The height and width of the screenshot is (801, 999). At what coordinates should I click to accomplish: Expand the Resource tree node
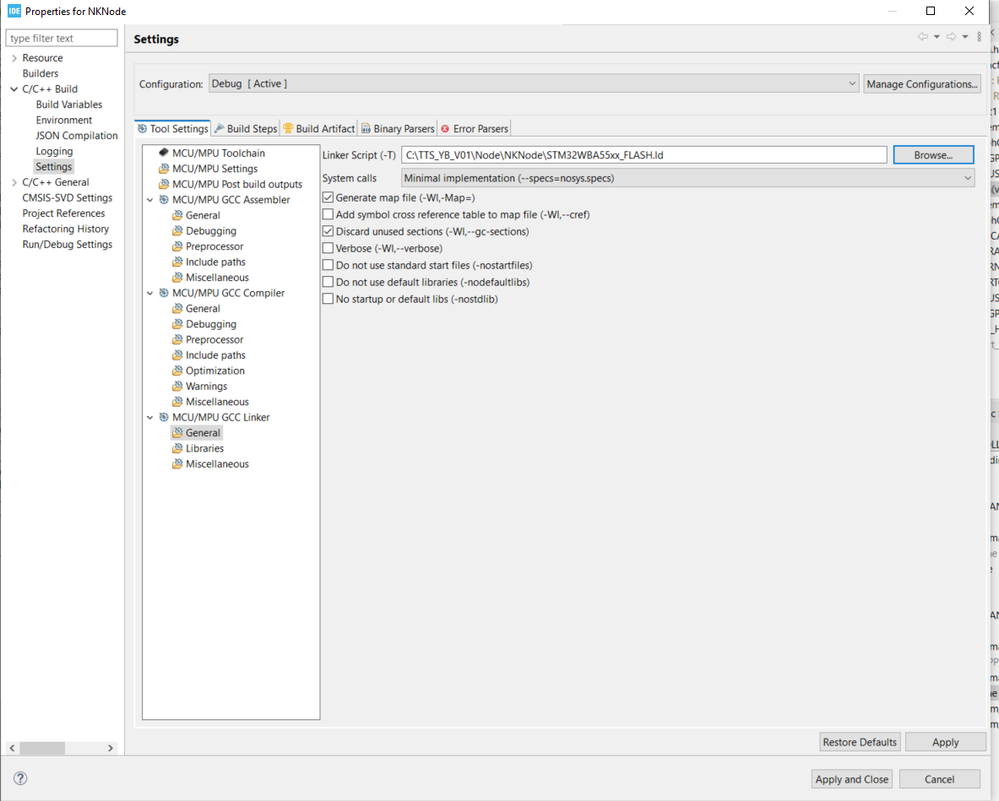point(14,58)
